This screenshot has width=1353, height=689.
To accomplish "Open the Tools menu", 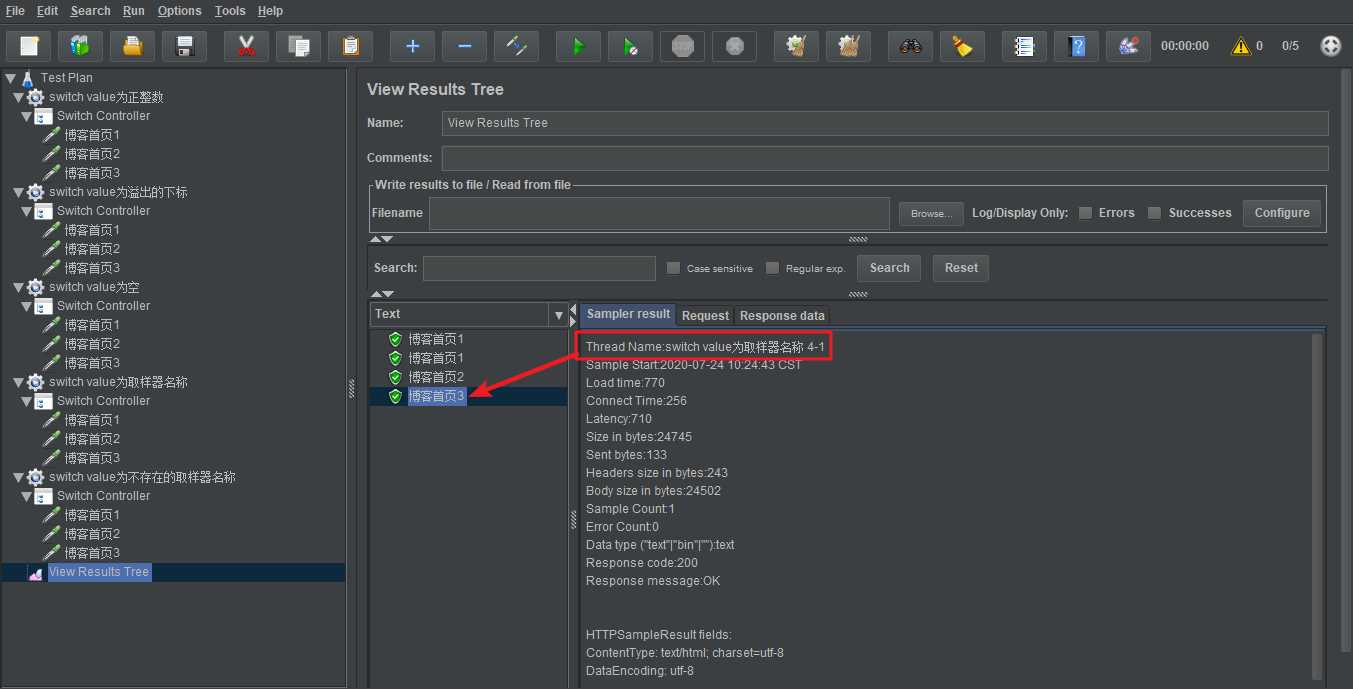I will pos(230,11).
